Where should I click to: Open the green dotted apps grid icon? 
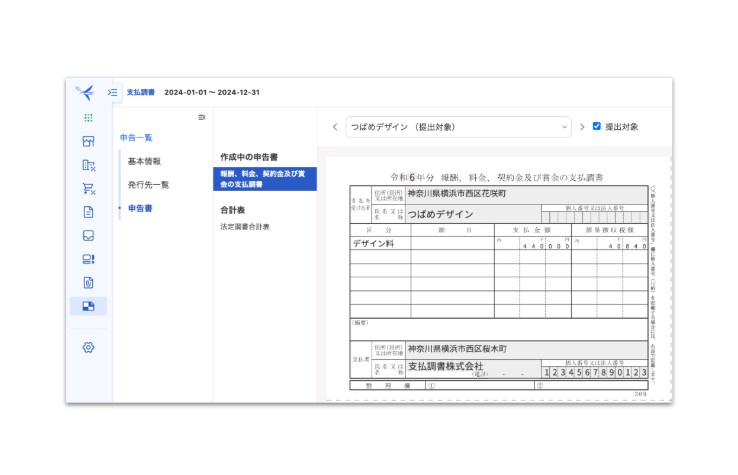pyautogui.click(x=88, y=118)
